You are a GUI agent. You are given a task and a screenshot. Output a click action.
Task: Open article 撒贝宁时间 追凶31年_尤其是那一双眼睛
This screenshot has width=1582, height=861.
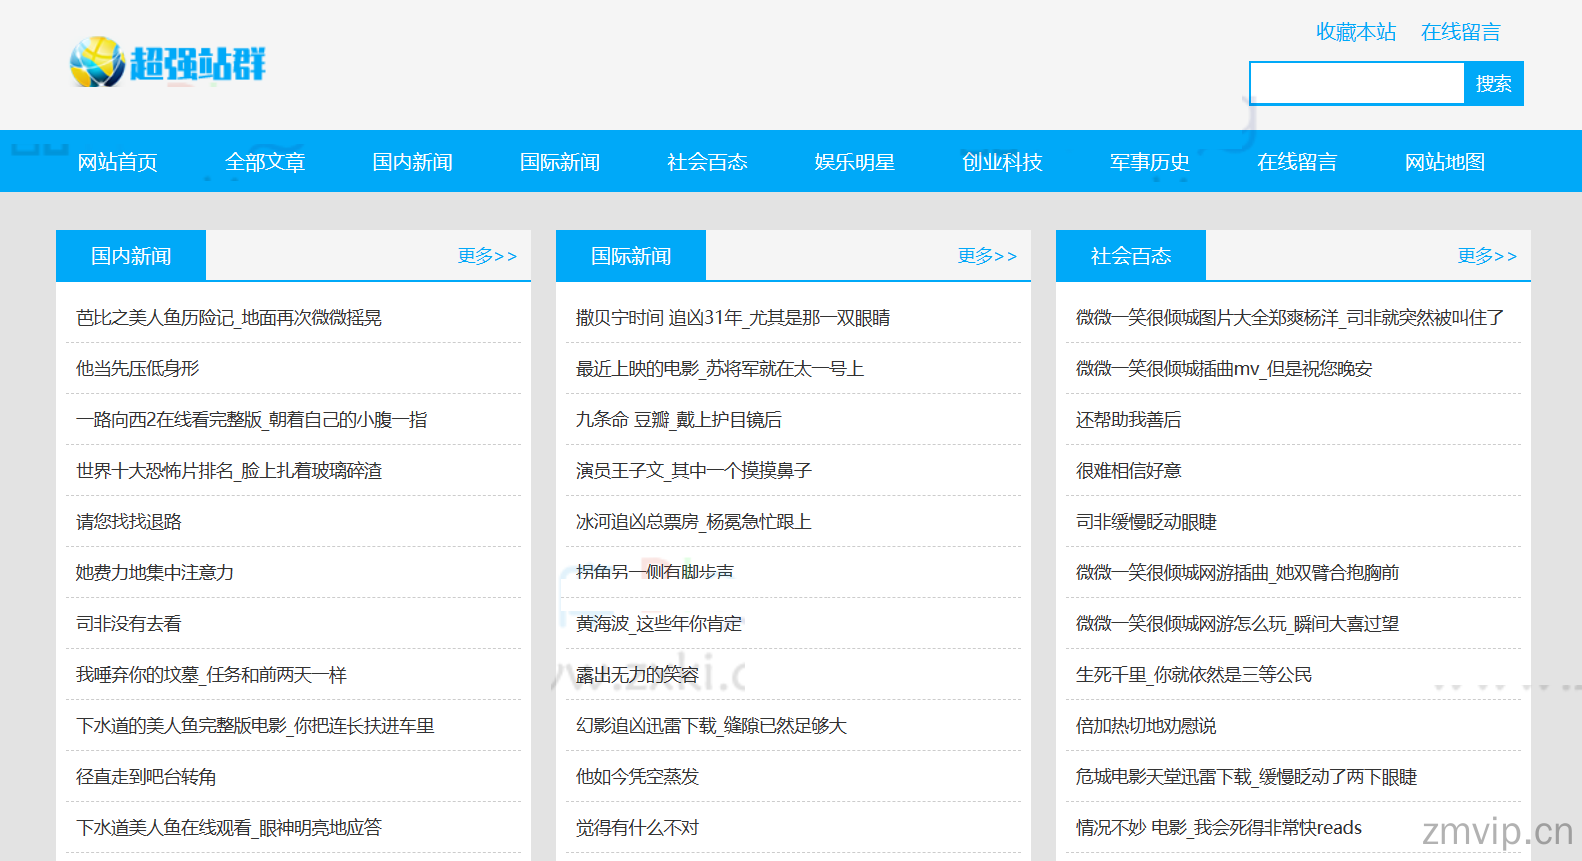click(733, 318)
